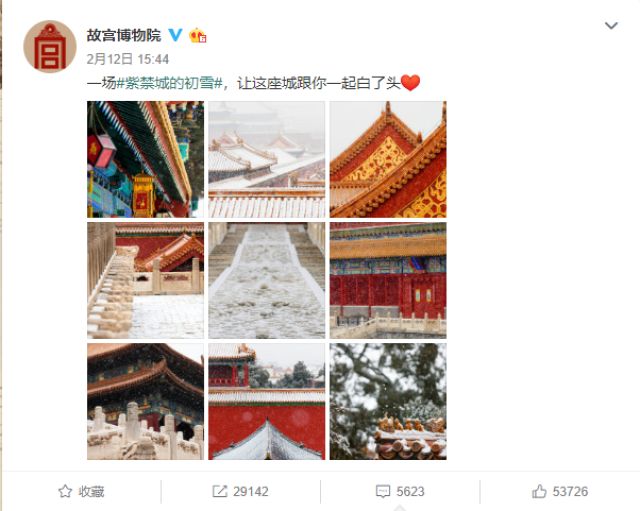View the red palace doors photo

[x=388, y=280]
